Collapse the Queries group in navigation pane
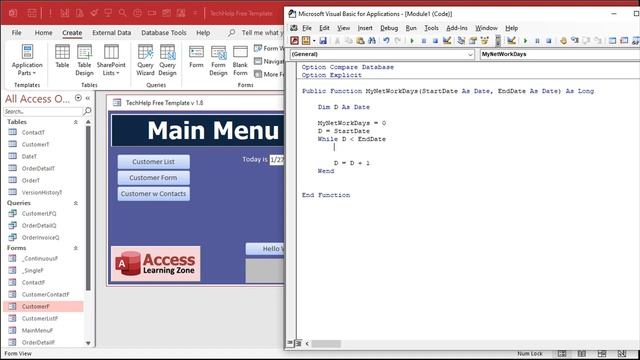 pos(76,203)
